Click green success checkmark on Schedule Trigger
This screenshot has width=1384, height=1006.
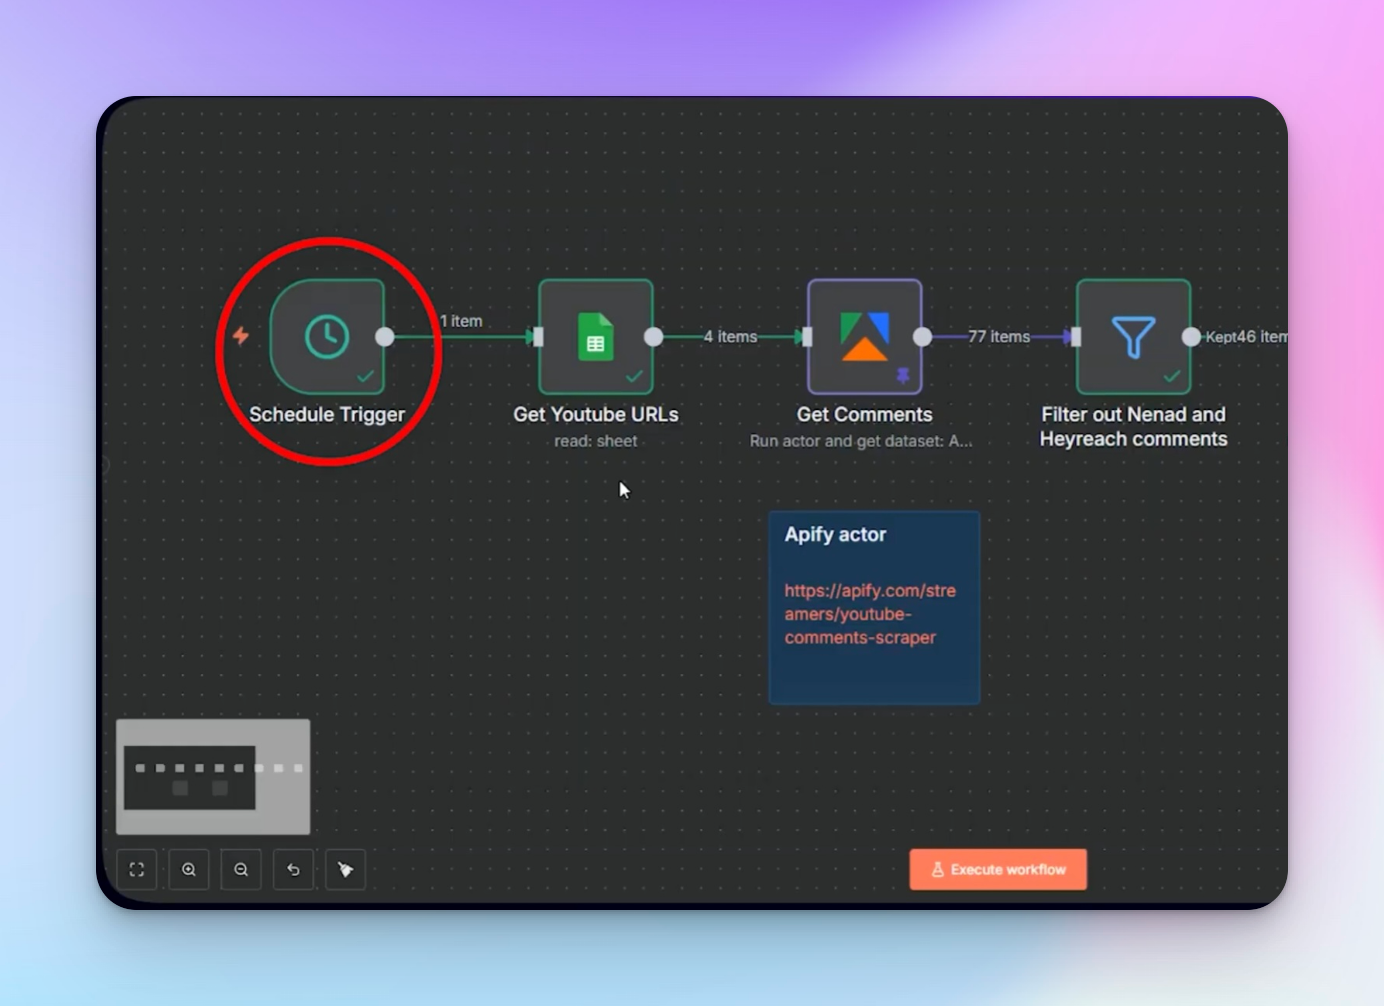click(x=366, y=377)
